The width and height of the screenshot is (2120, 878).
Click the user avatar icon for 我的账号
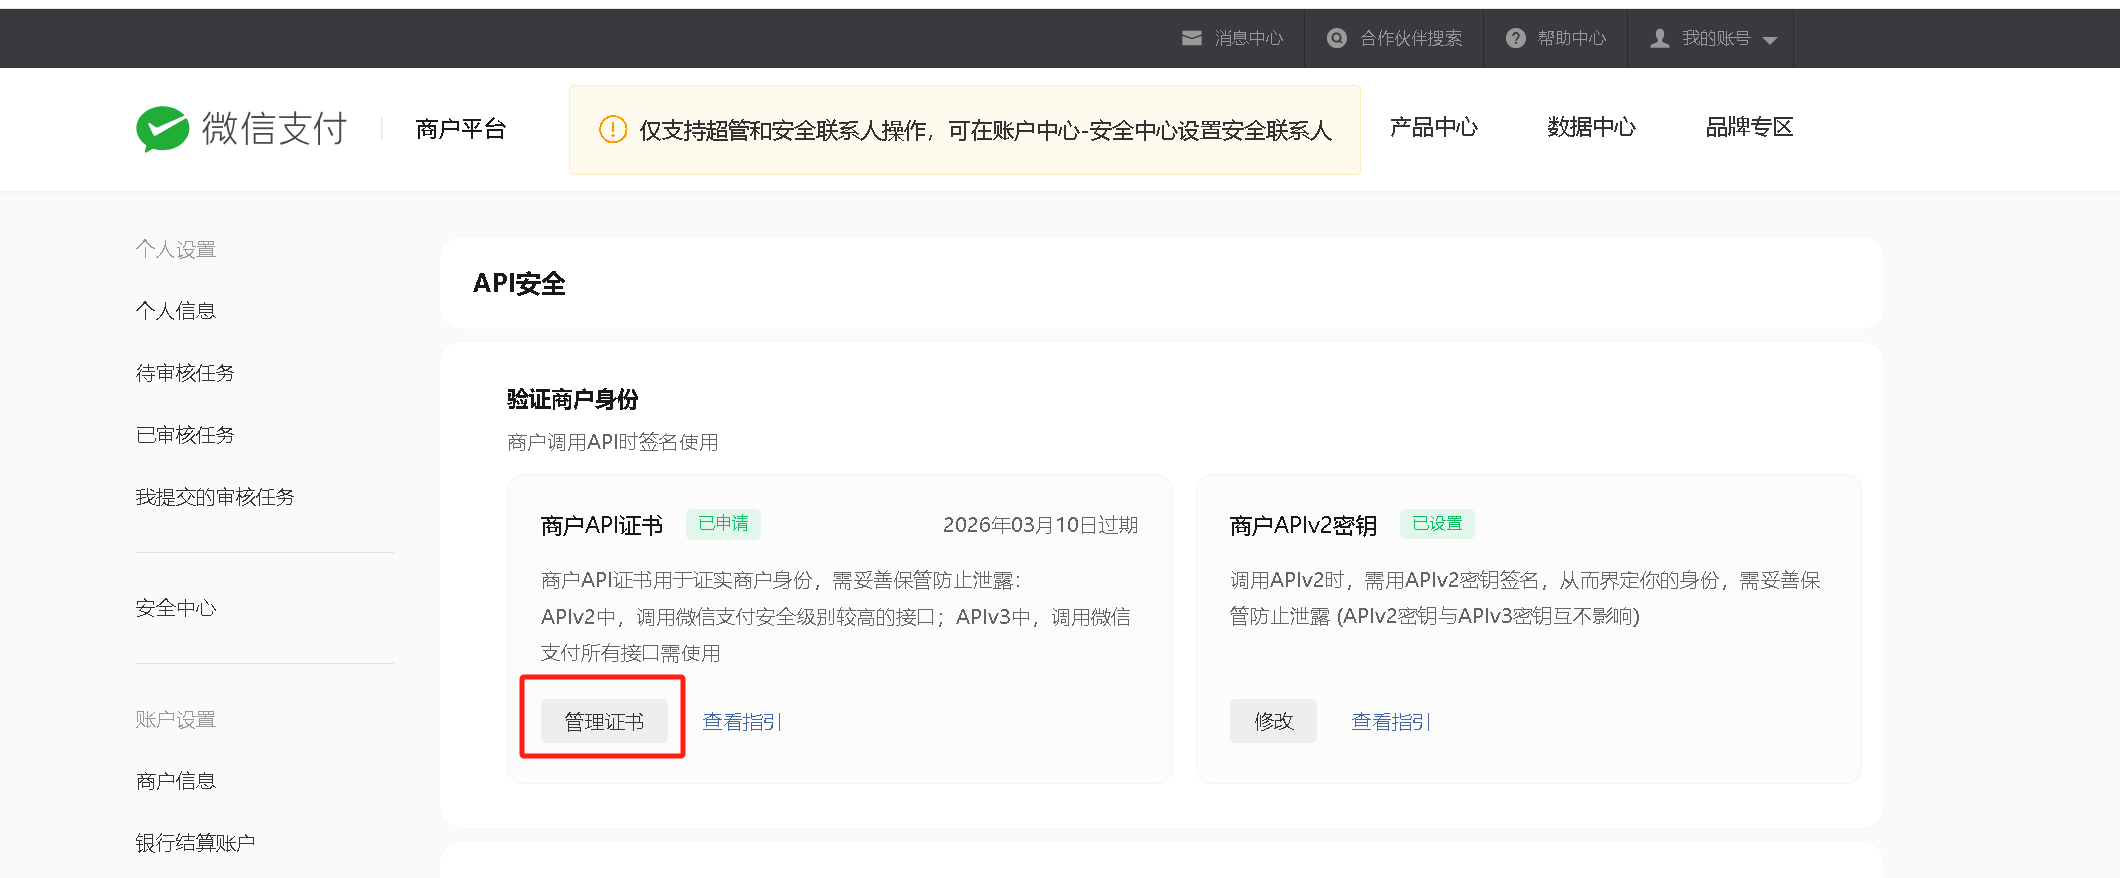[x=1660, y=38]
